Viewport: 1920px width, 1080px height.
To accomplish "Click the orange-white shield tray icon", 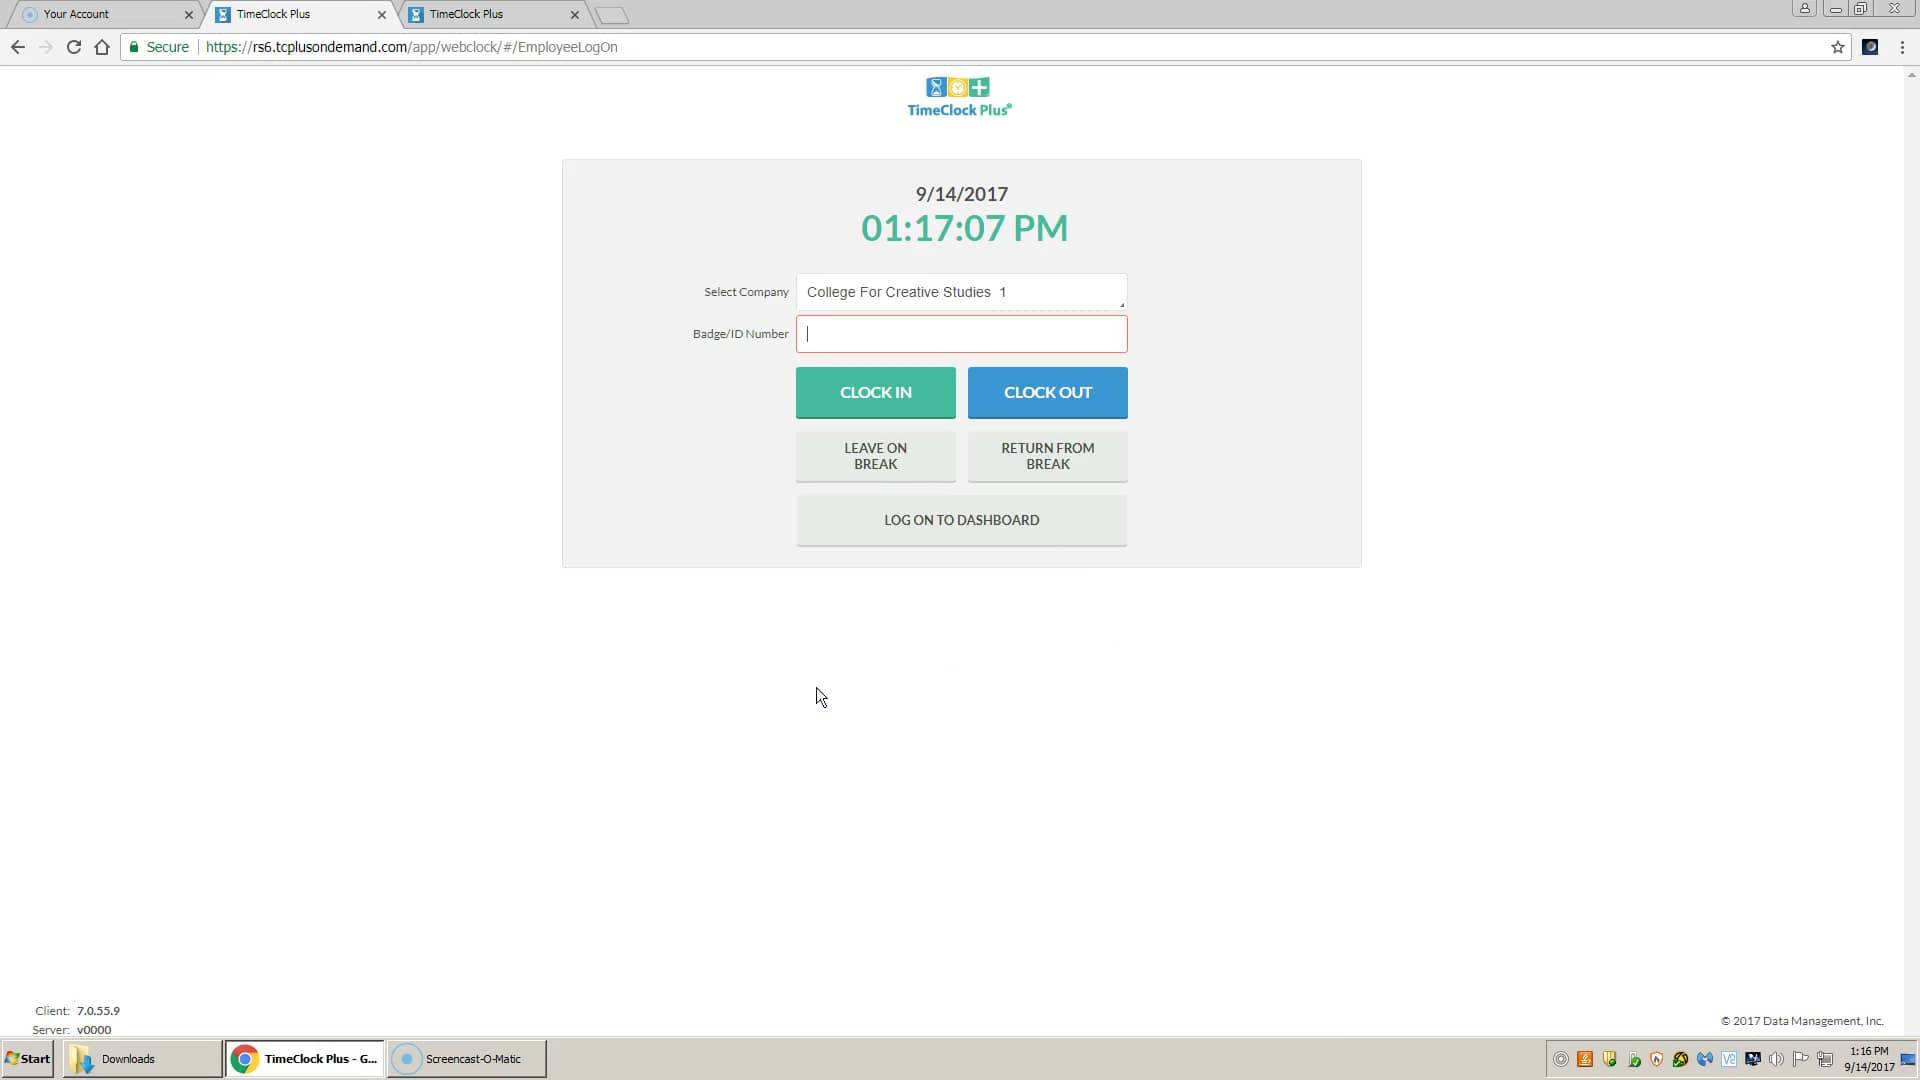I will (1657, 1059).
